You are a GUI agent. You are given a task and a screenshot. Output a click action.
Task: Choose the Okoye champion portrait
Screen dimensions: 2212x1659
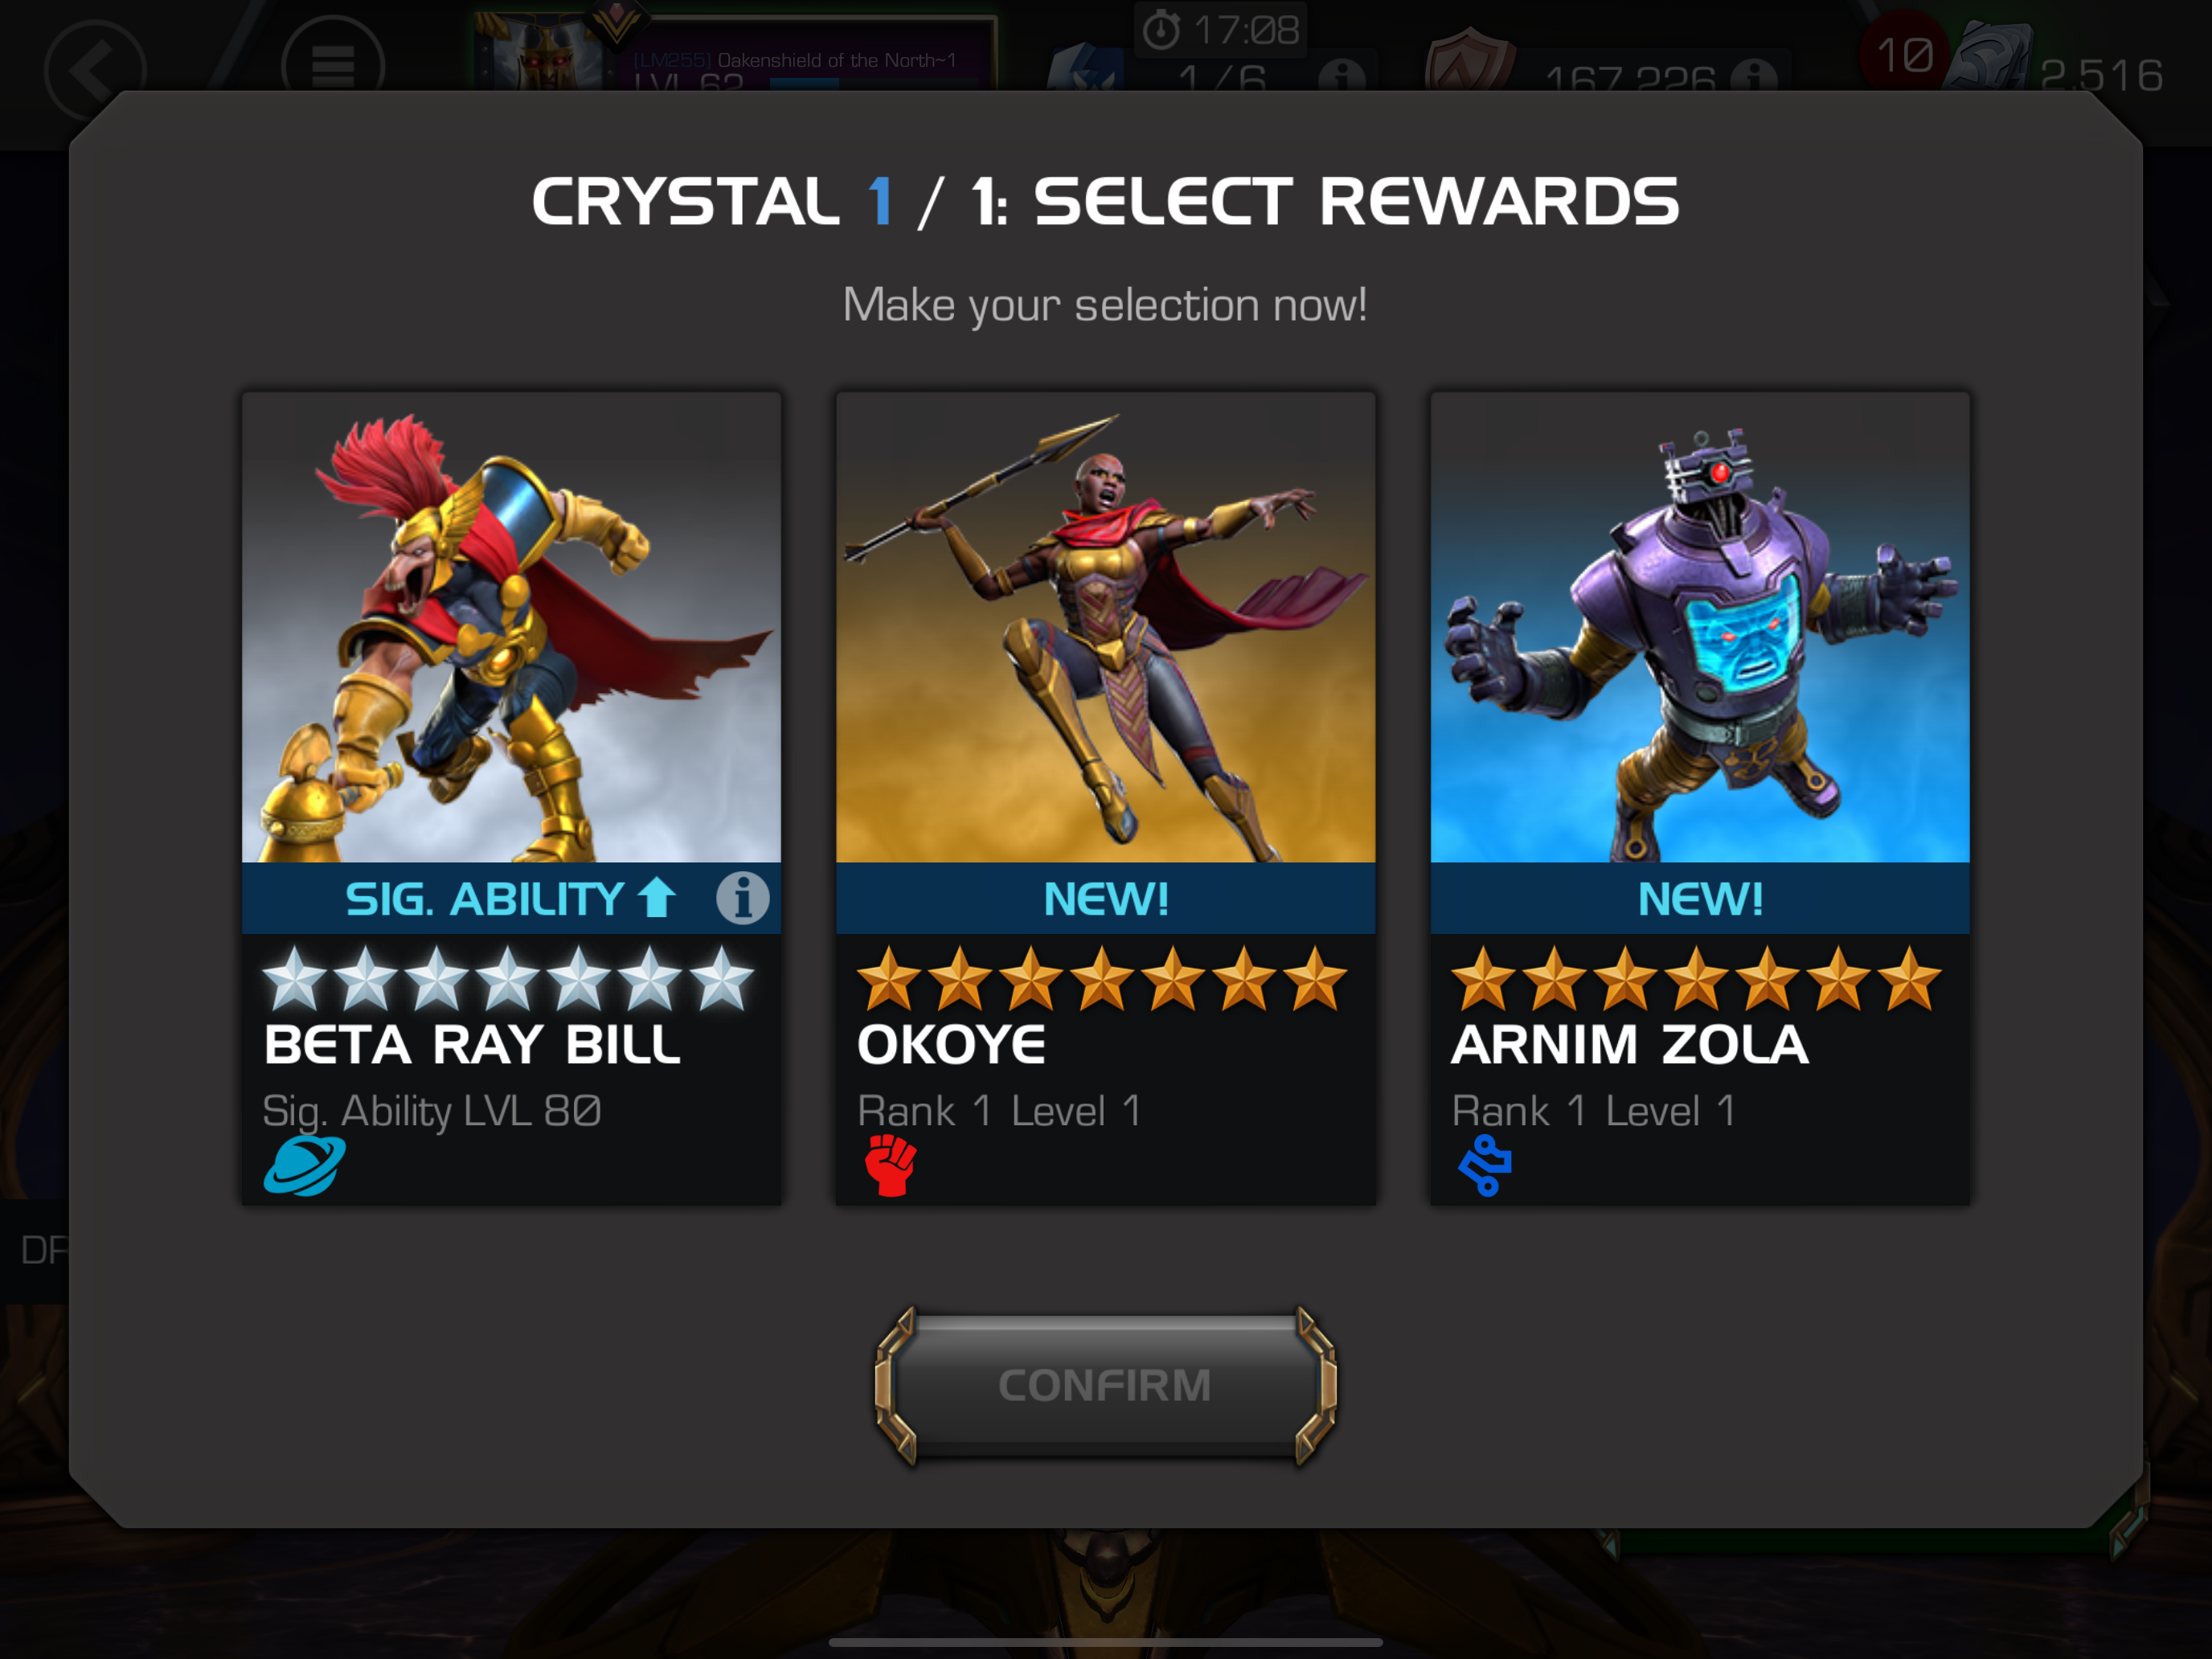point(1105,627)
